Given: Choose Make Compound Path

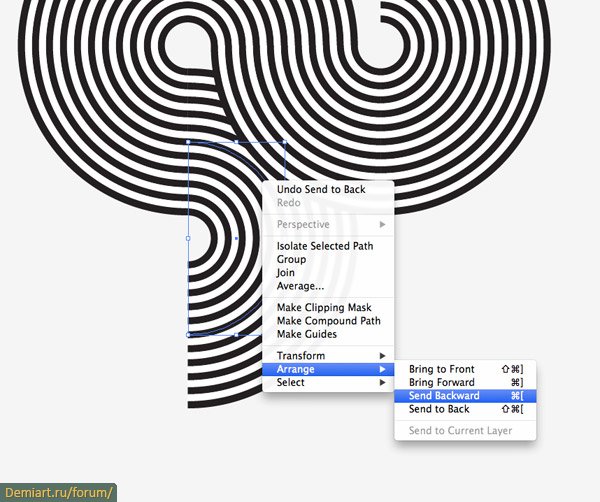Looking at the screenshot, I should click(x=328, y=321).
